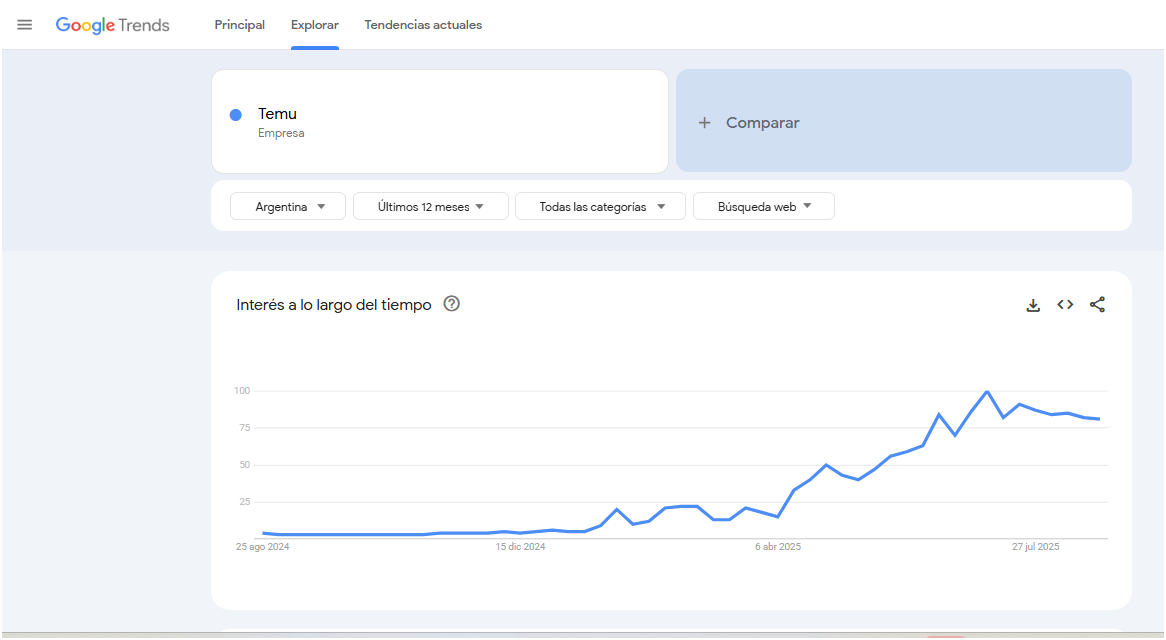Expand the Todas las categorías dropdown
Image resolution: width=1166 pixels, height=640 pixels.
pos(600,207)
